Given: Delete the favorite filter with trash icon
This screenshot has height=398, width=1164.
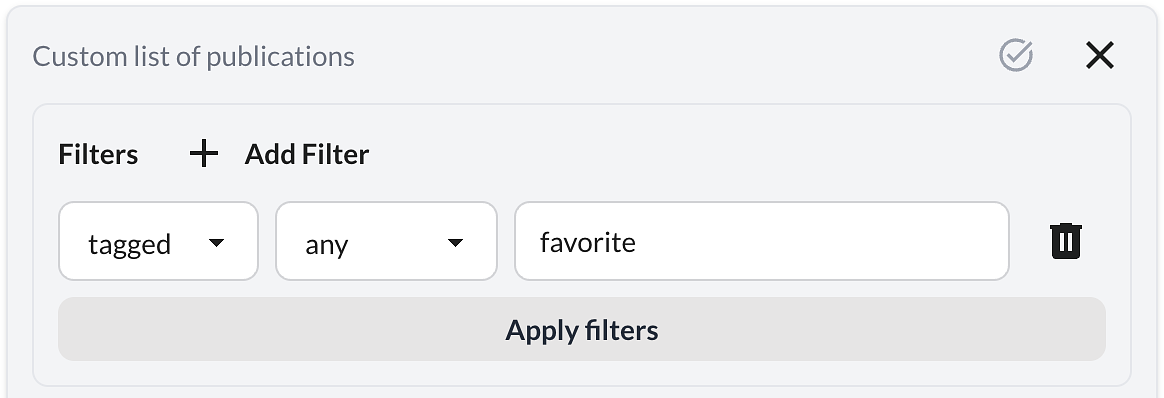Looking at the screenshot, I should click(x=1066, y=241).
